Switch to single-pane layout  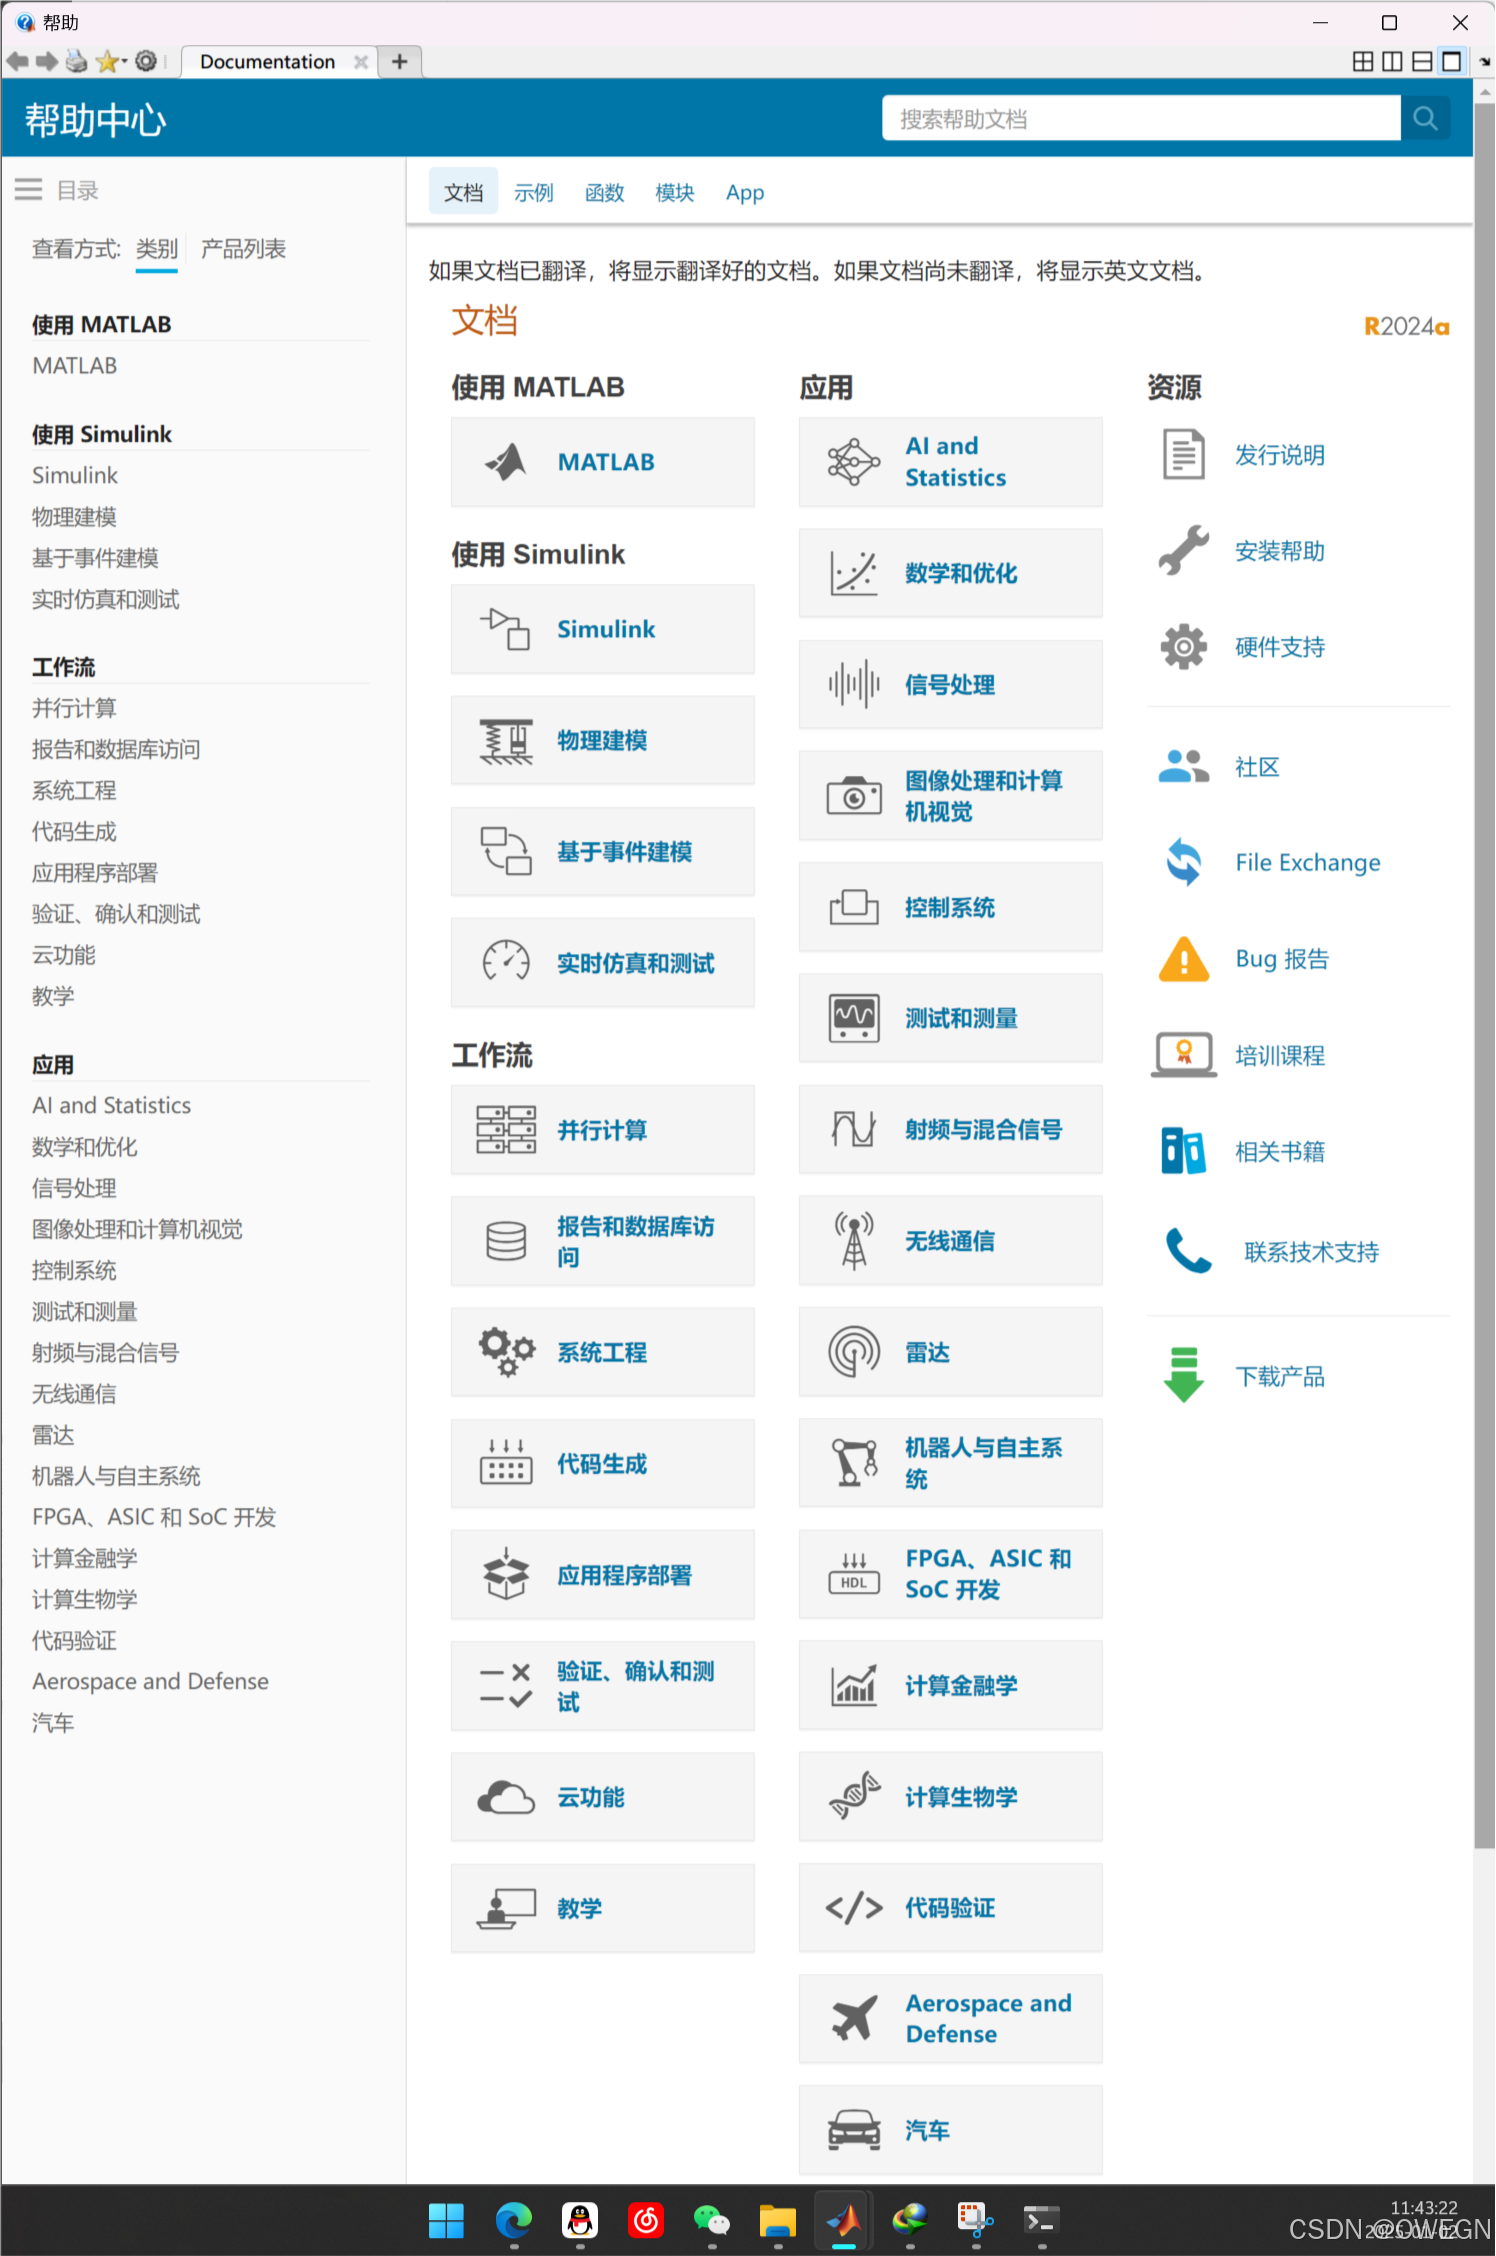click(x=1451, y=62)
